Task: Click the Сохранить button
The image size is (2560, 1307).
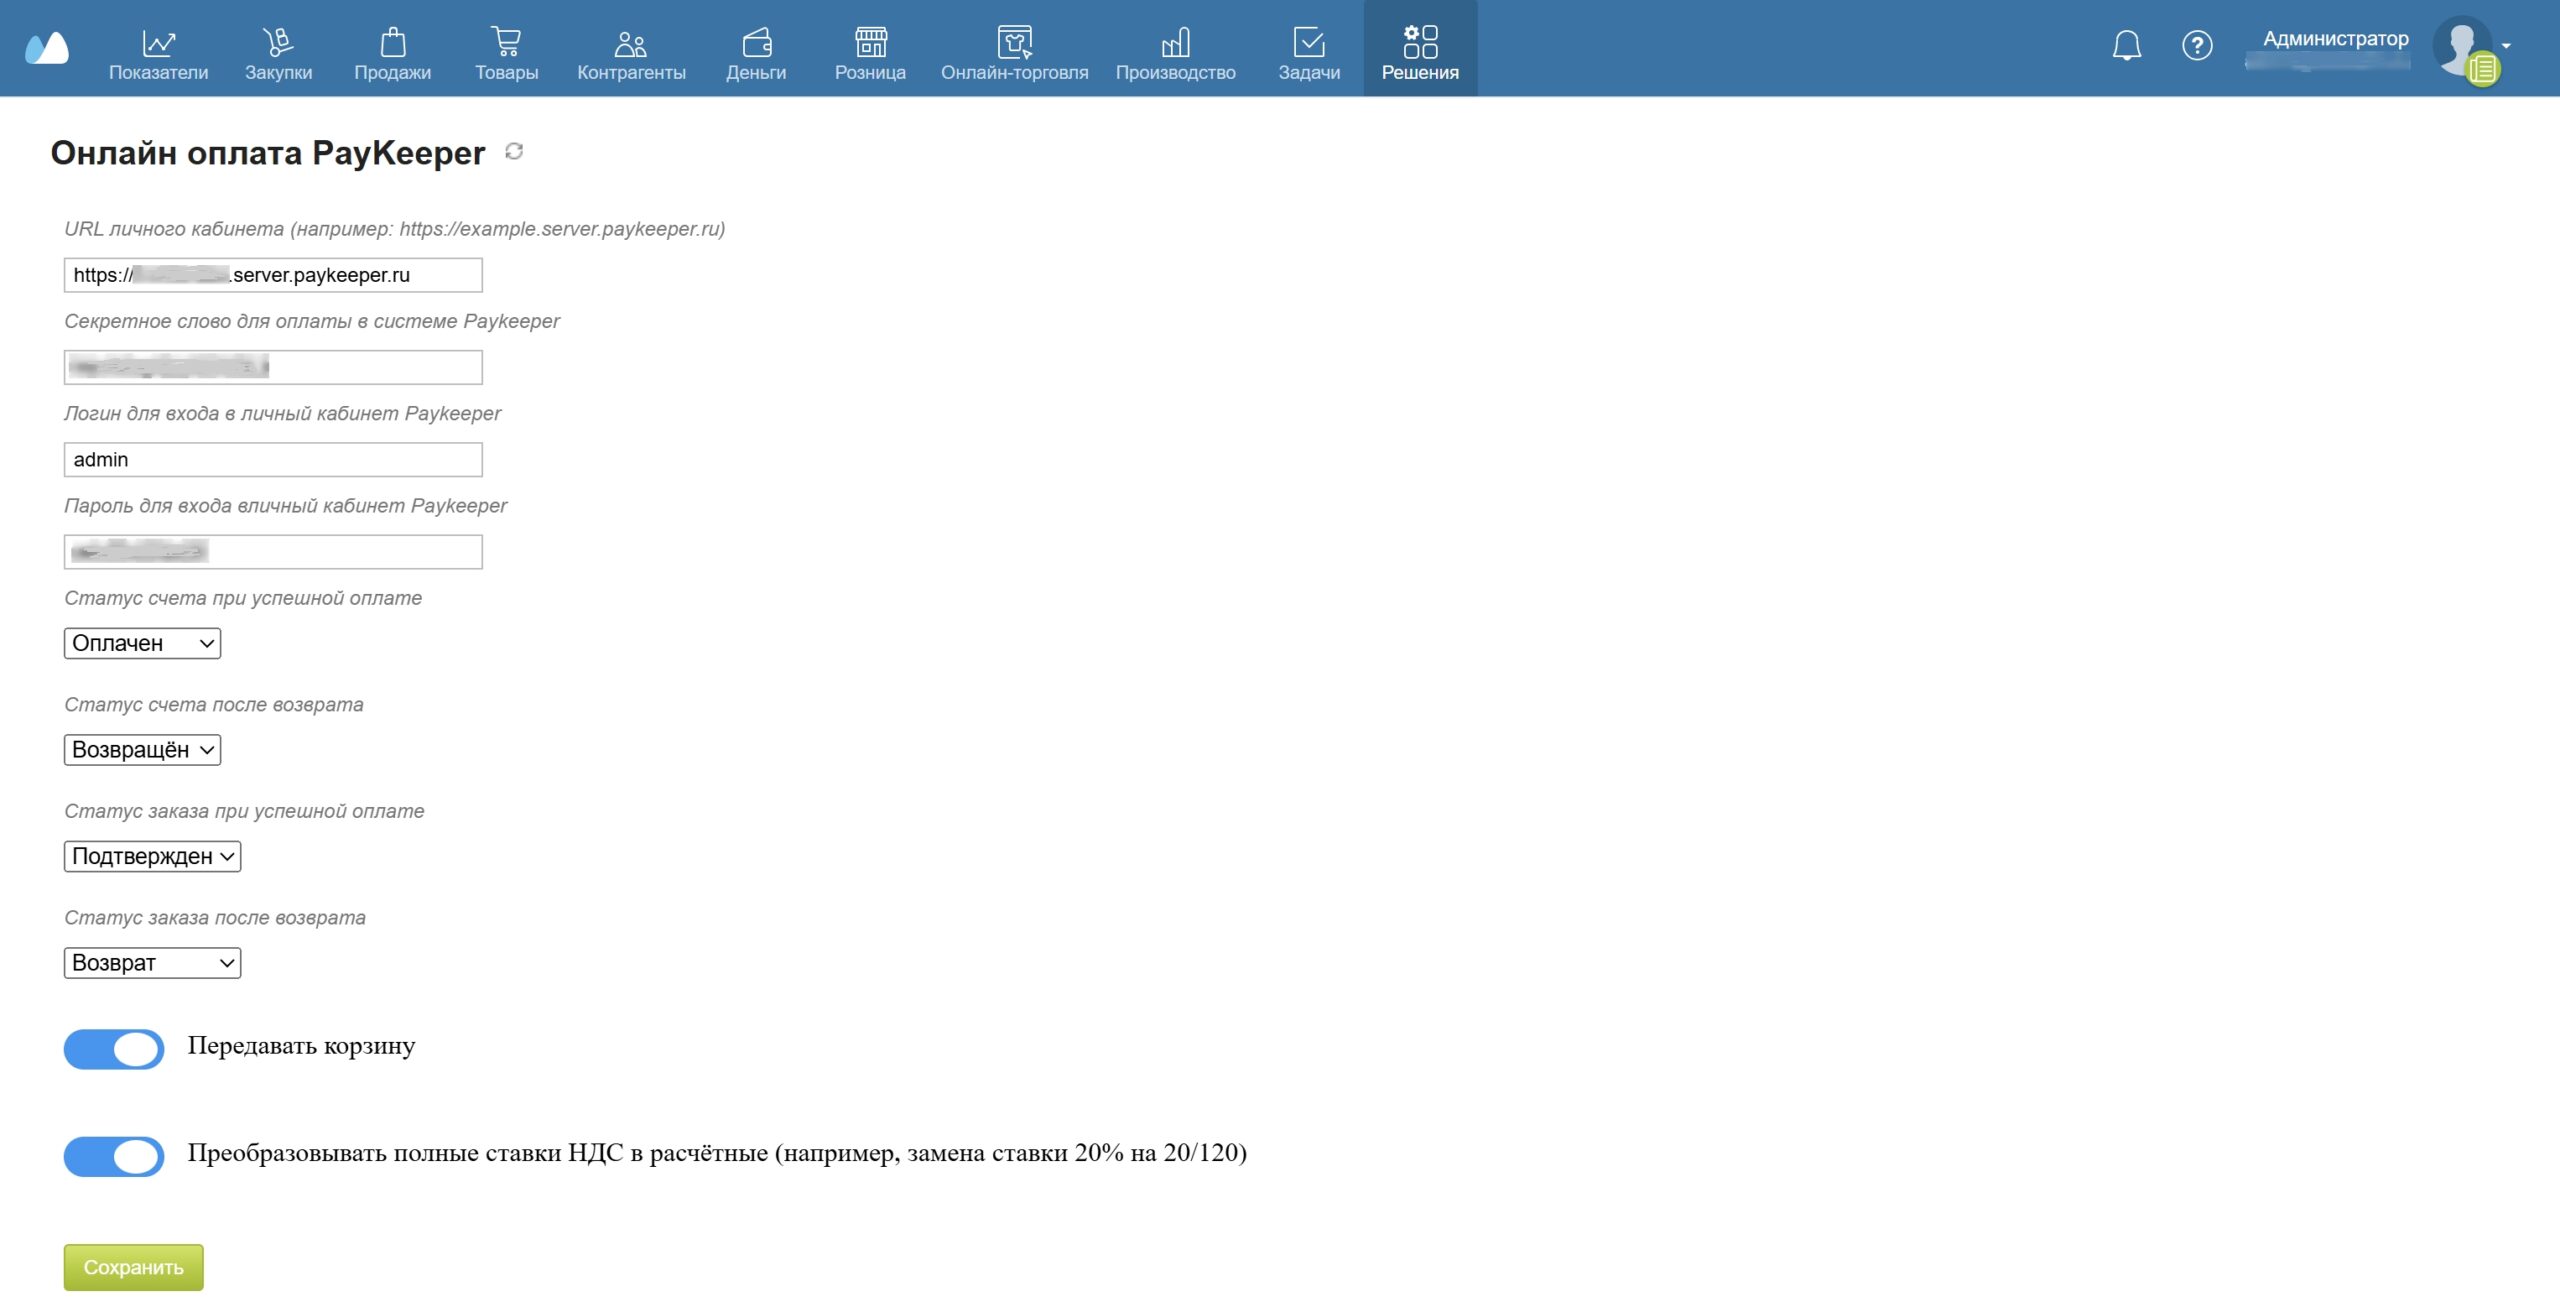Action: [134, 1267]
